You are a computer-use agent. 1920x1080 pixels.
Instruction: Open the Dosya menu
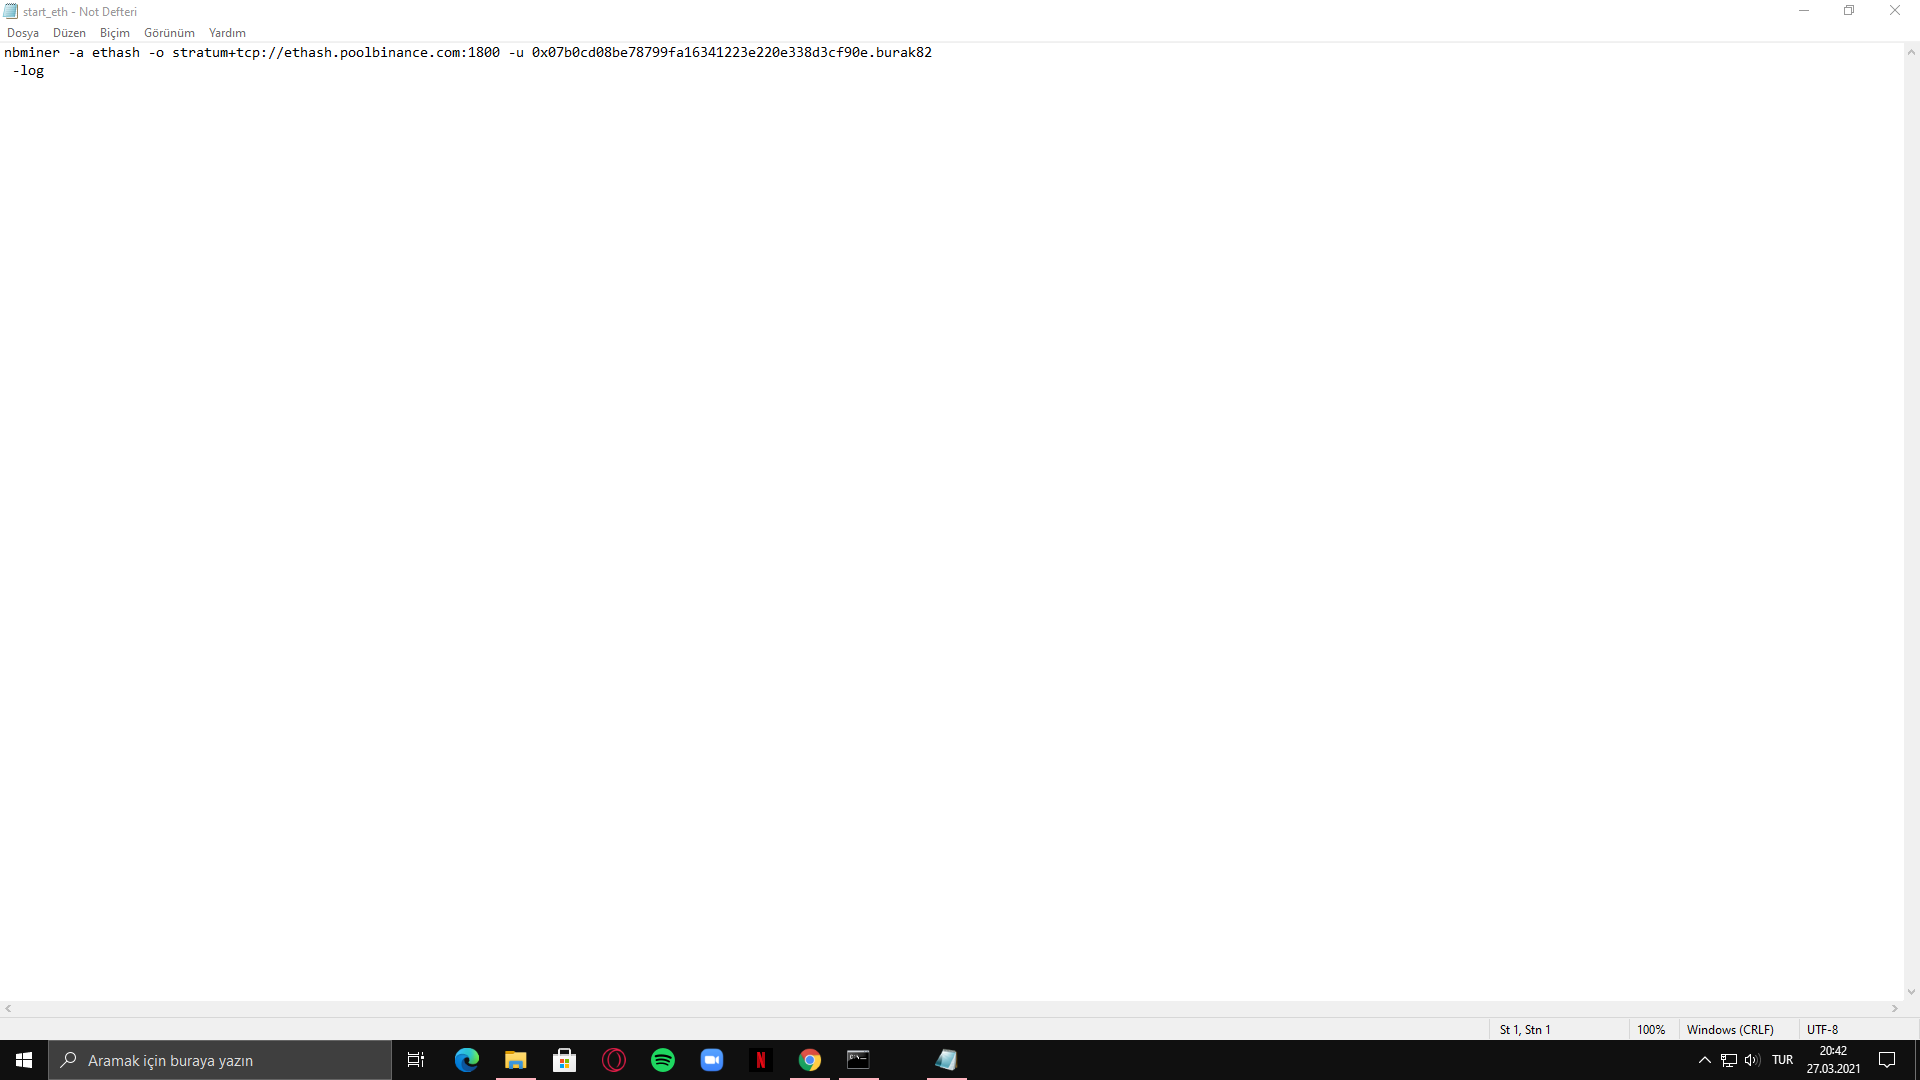point(23,33)
